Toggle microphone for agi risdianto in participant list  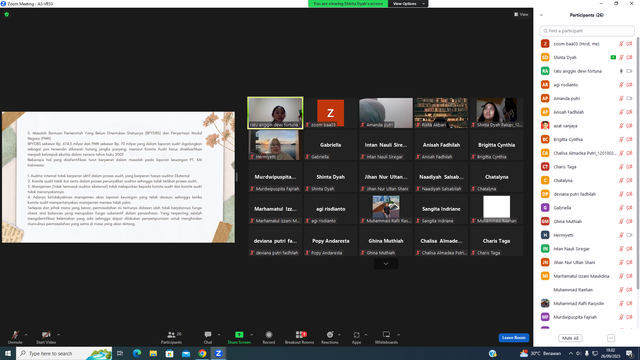(x=621, y=85)
